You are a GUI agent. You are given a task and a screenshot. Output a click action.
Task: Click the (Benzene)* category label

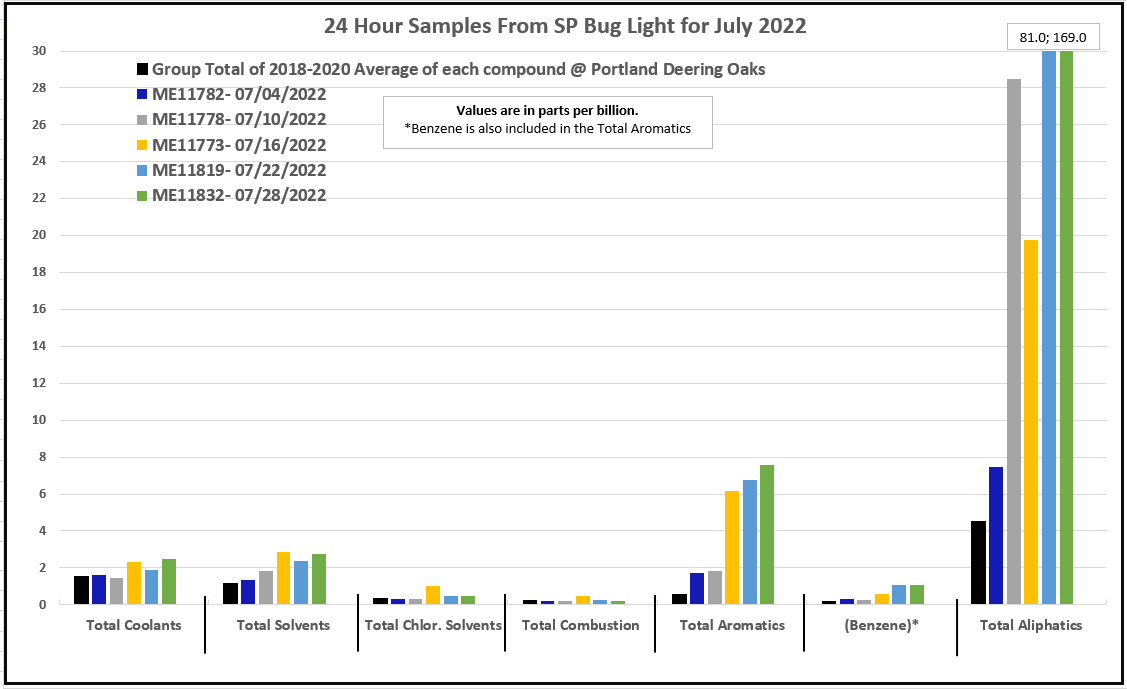tap(881, 625)
